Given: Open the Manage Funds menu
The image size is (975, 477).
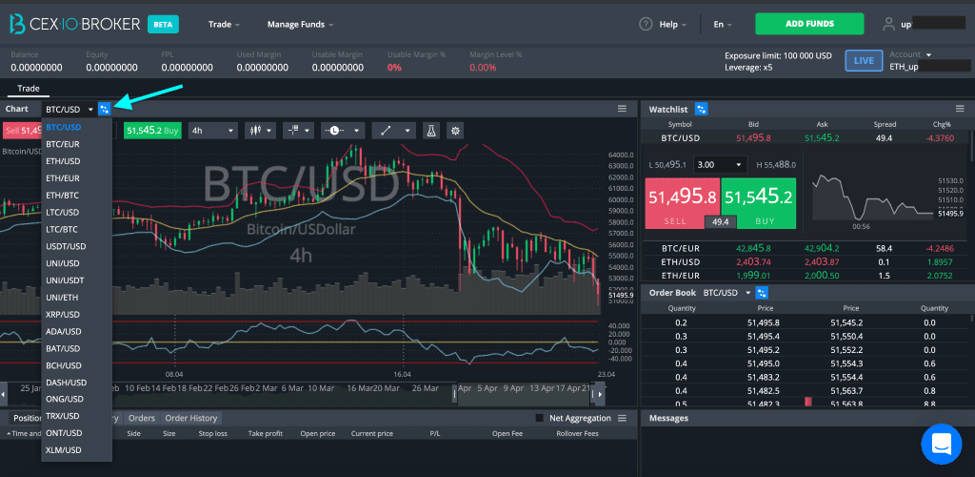Looking at the screenshot, I should click(x=300, y=24).
